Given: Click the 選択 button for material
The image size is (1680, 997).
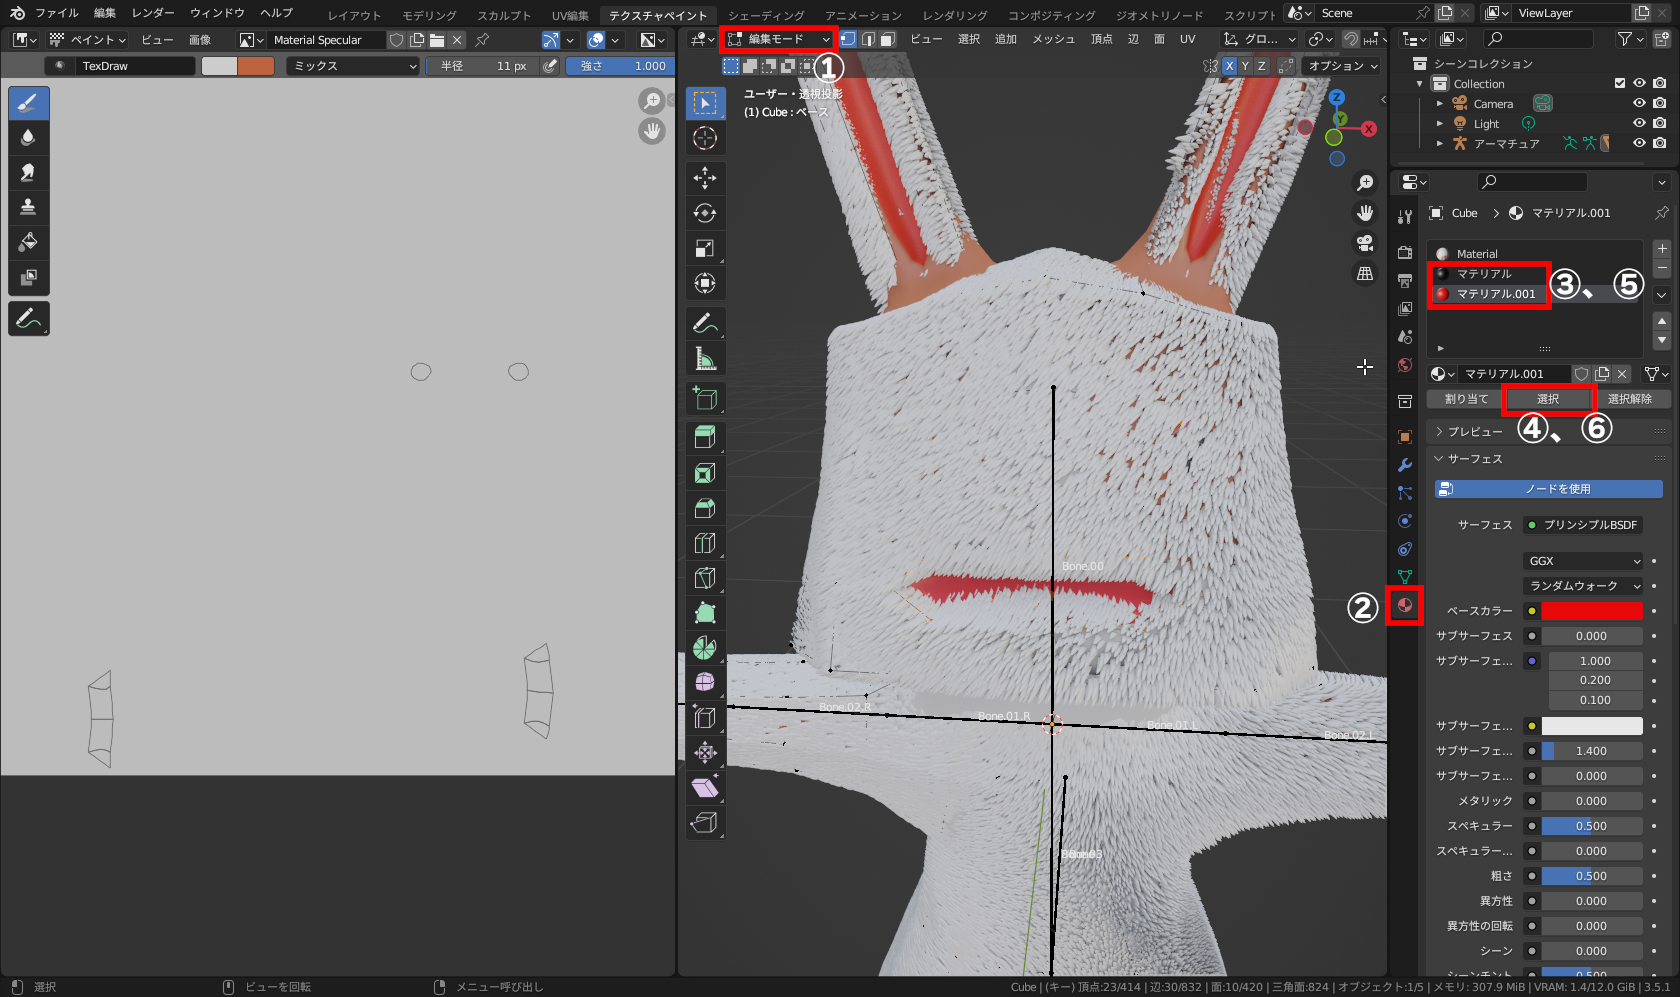Looking at the screenshot, I should click(x=1548, y=399).
